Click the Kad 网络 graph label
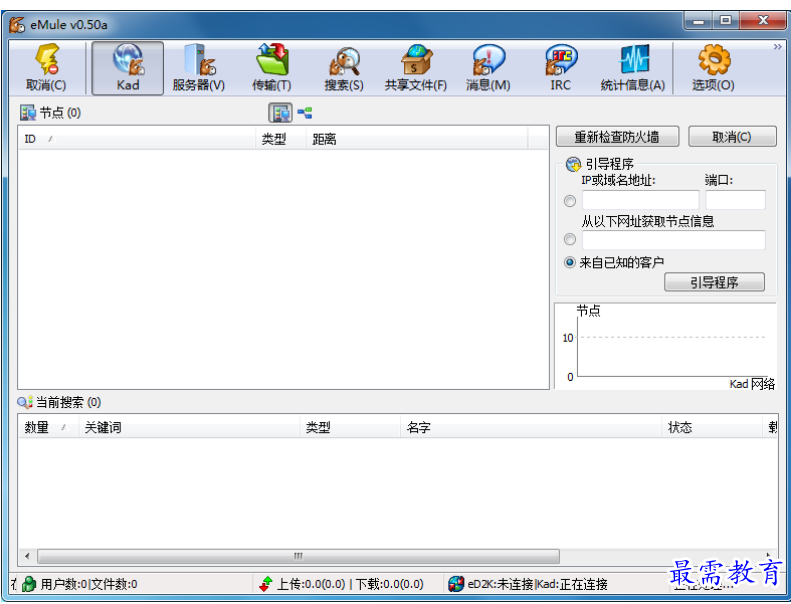Screen dimensions: 791x604 point(752,384)
